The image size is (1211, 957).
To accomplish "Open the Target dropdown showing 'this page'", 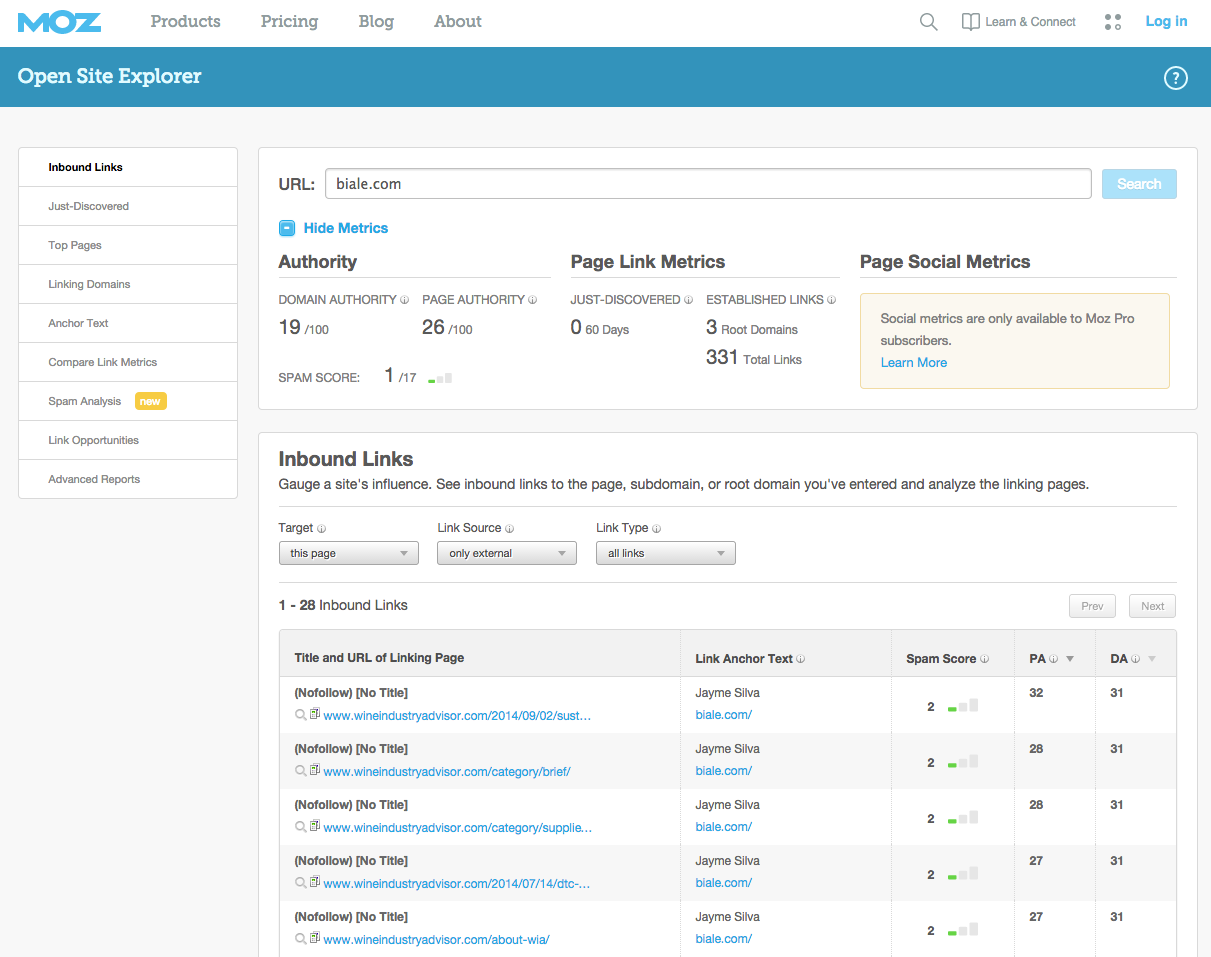I will click(348, 553).
